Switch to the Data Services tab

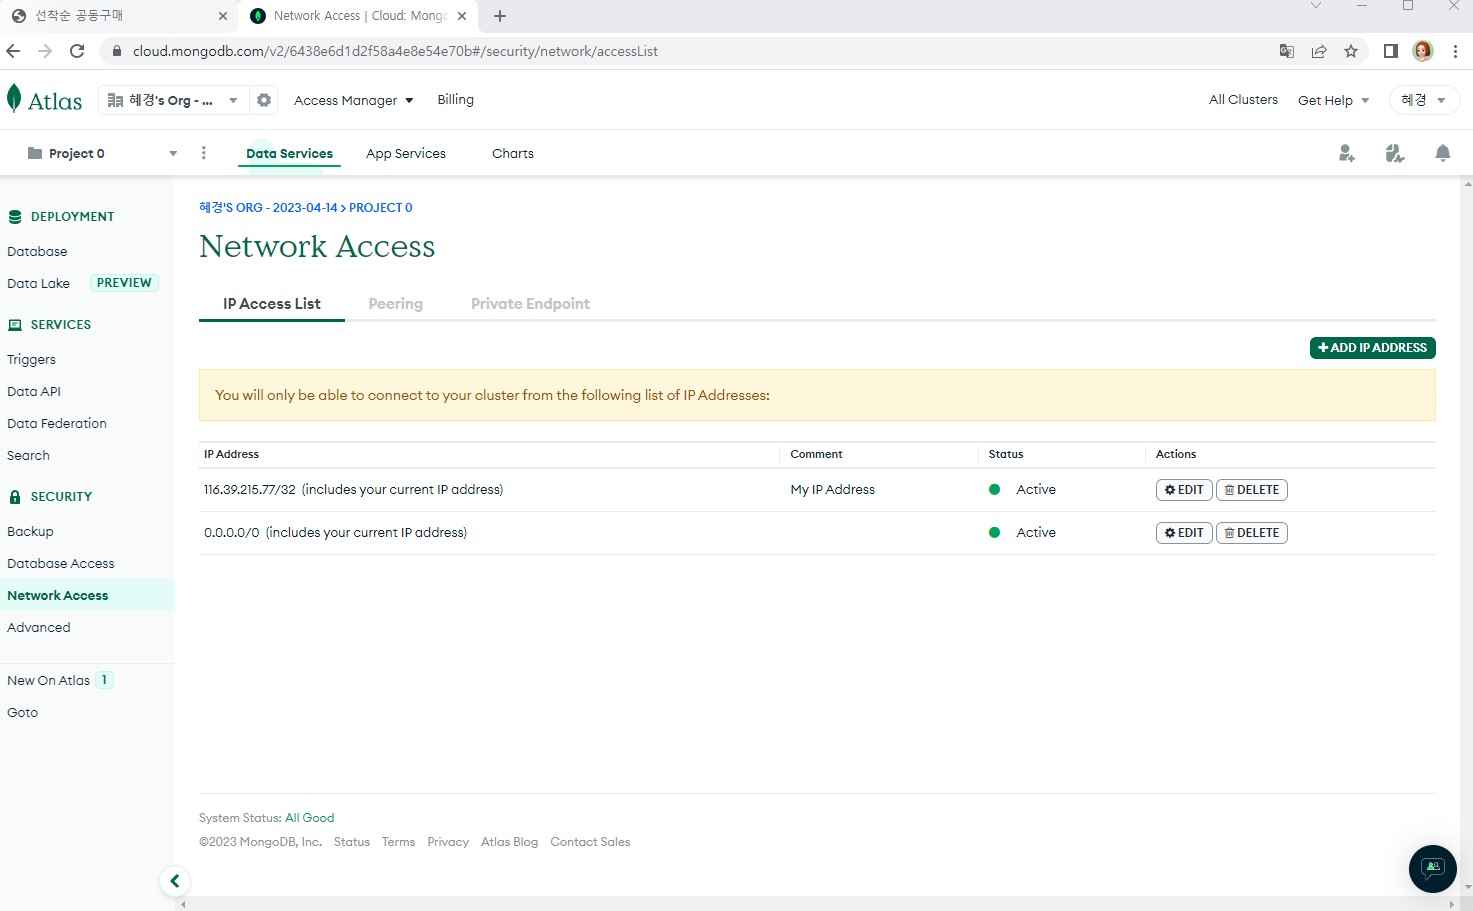point(289,153)
